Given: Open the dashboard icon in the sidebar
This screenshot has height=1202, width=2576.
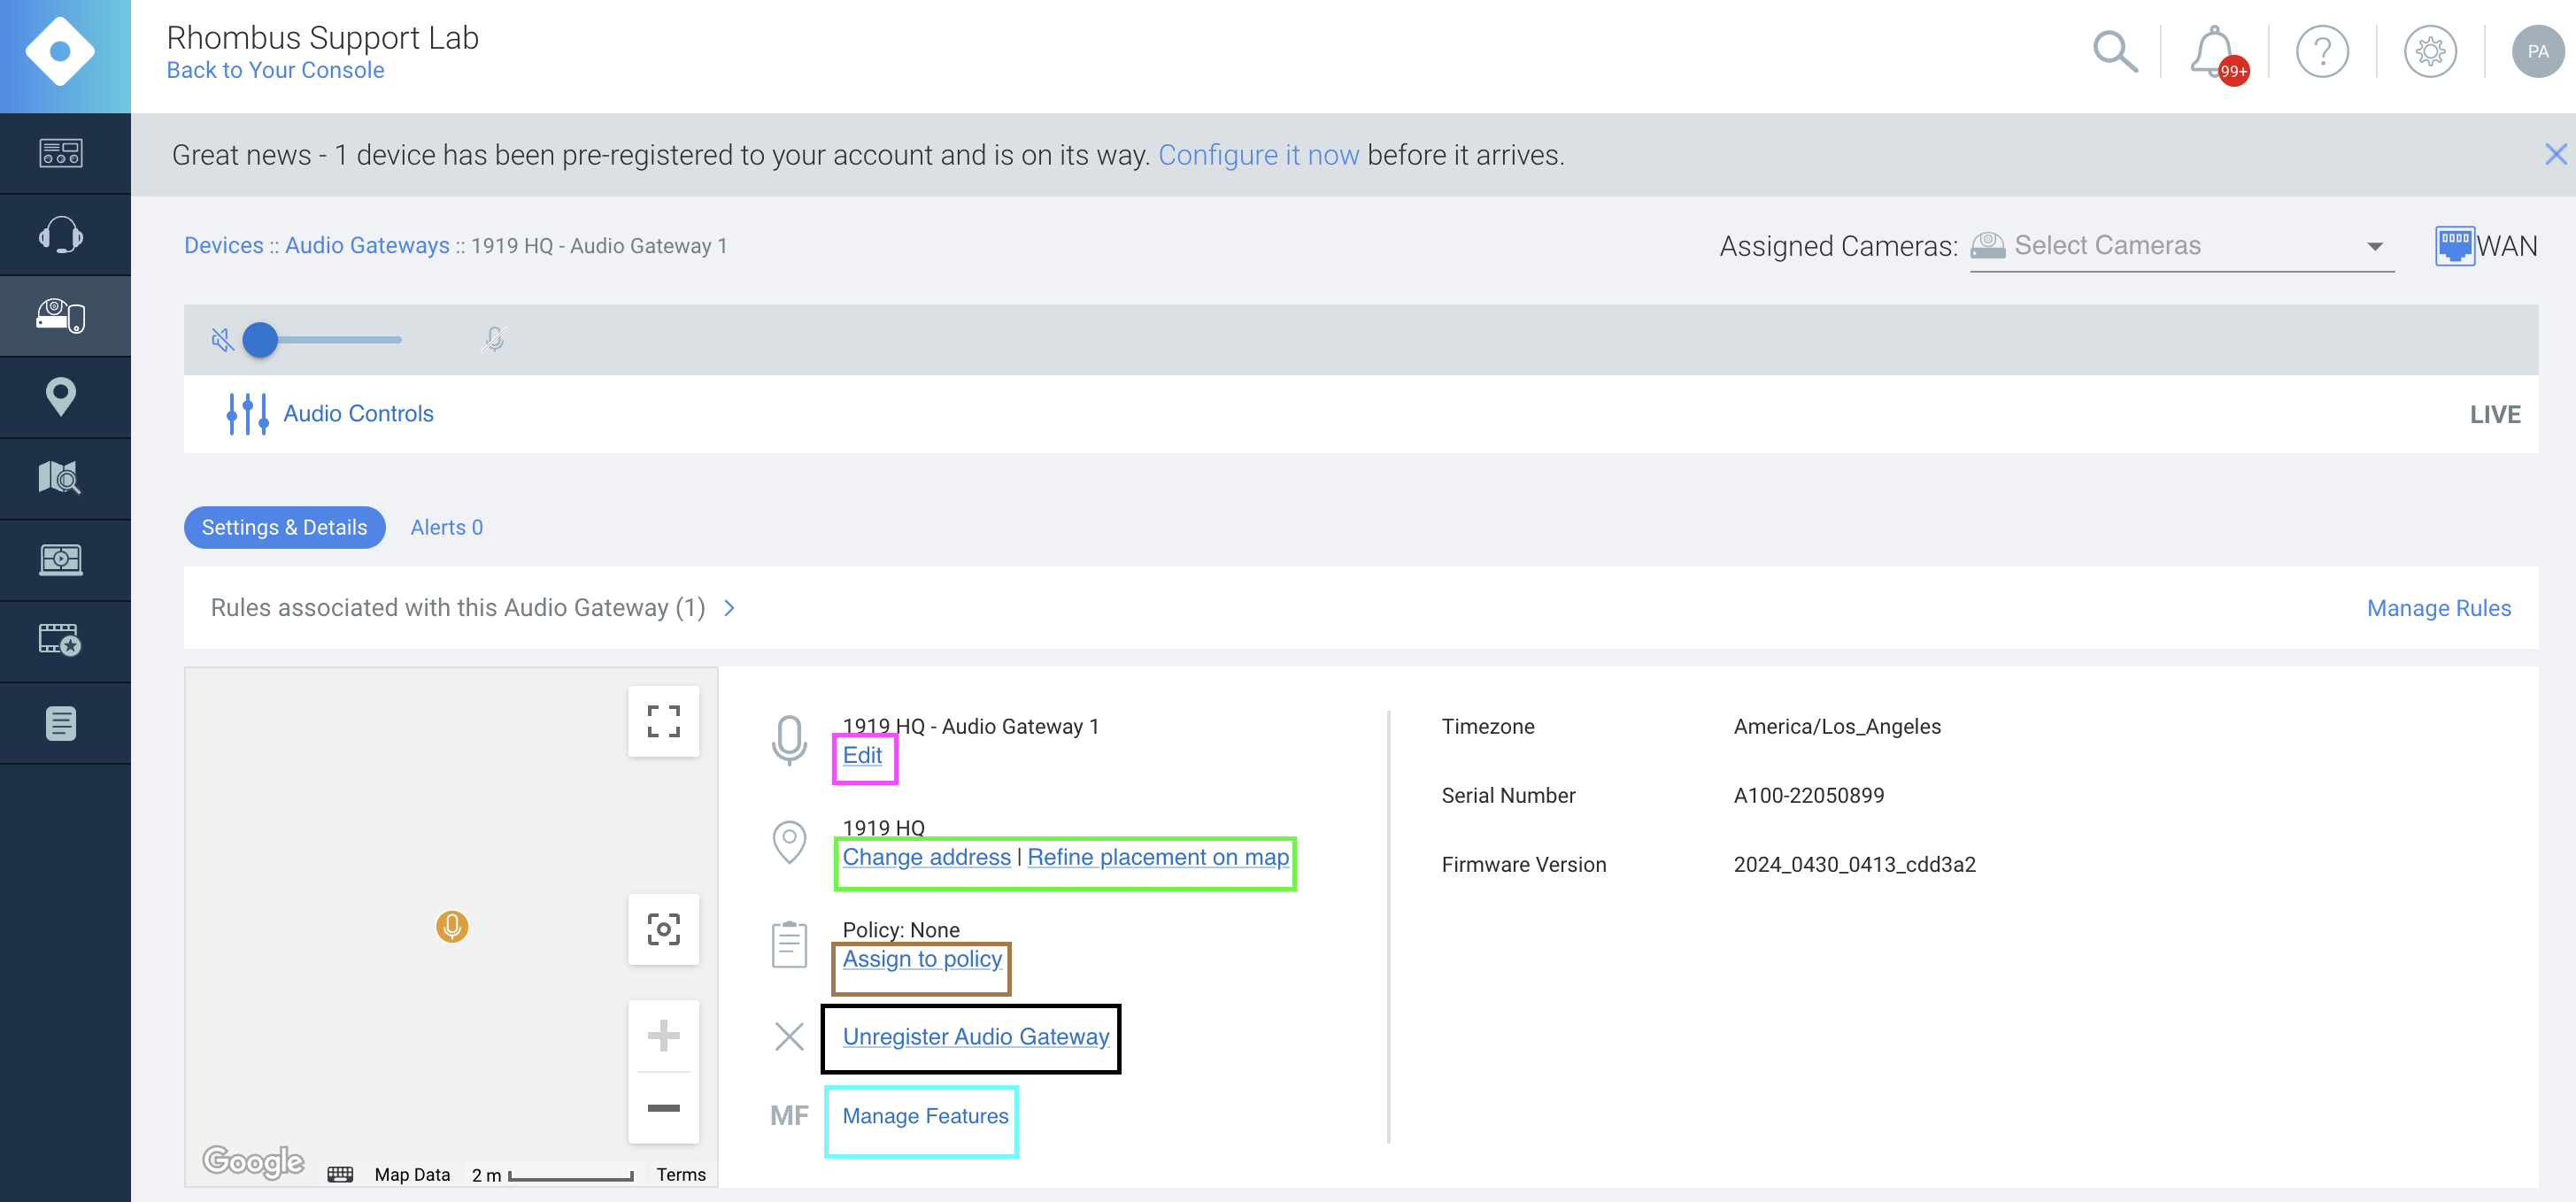Looking at the screenshot, I should point(62,153).
